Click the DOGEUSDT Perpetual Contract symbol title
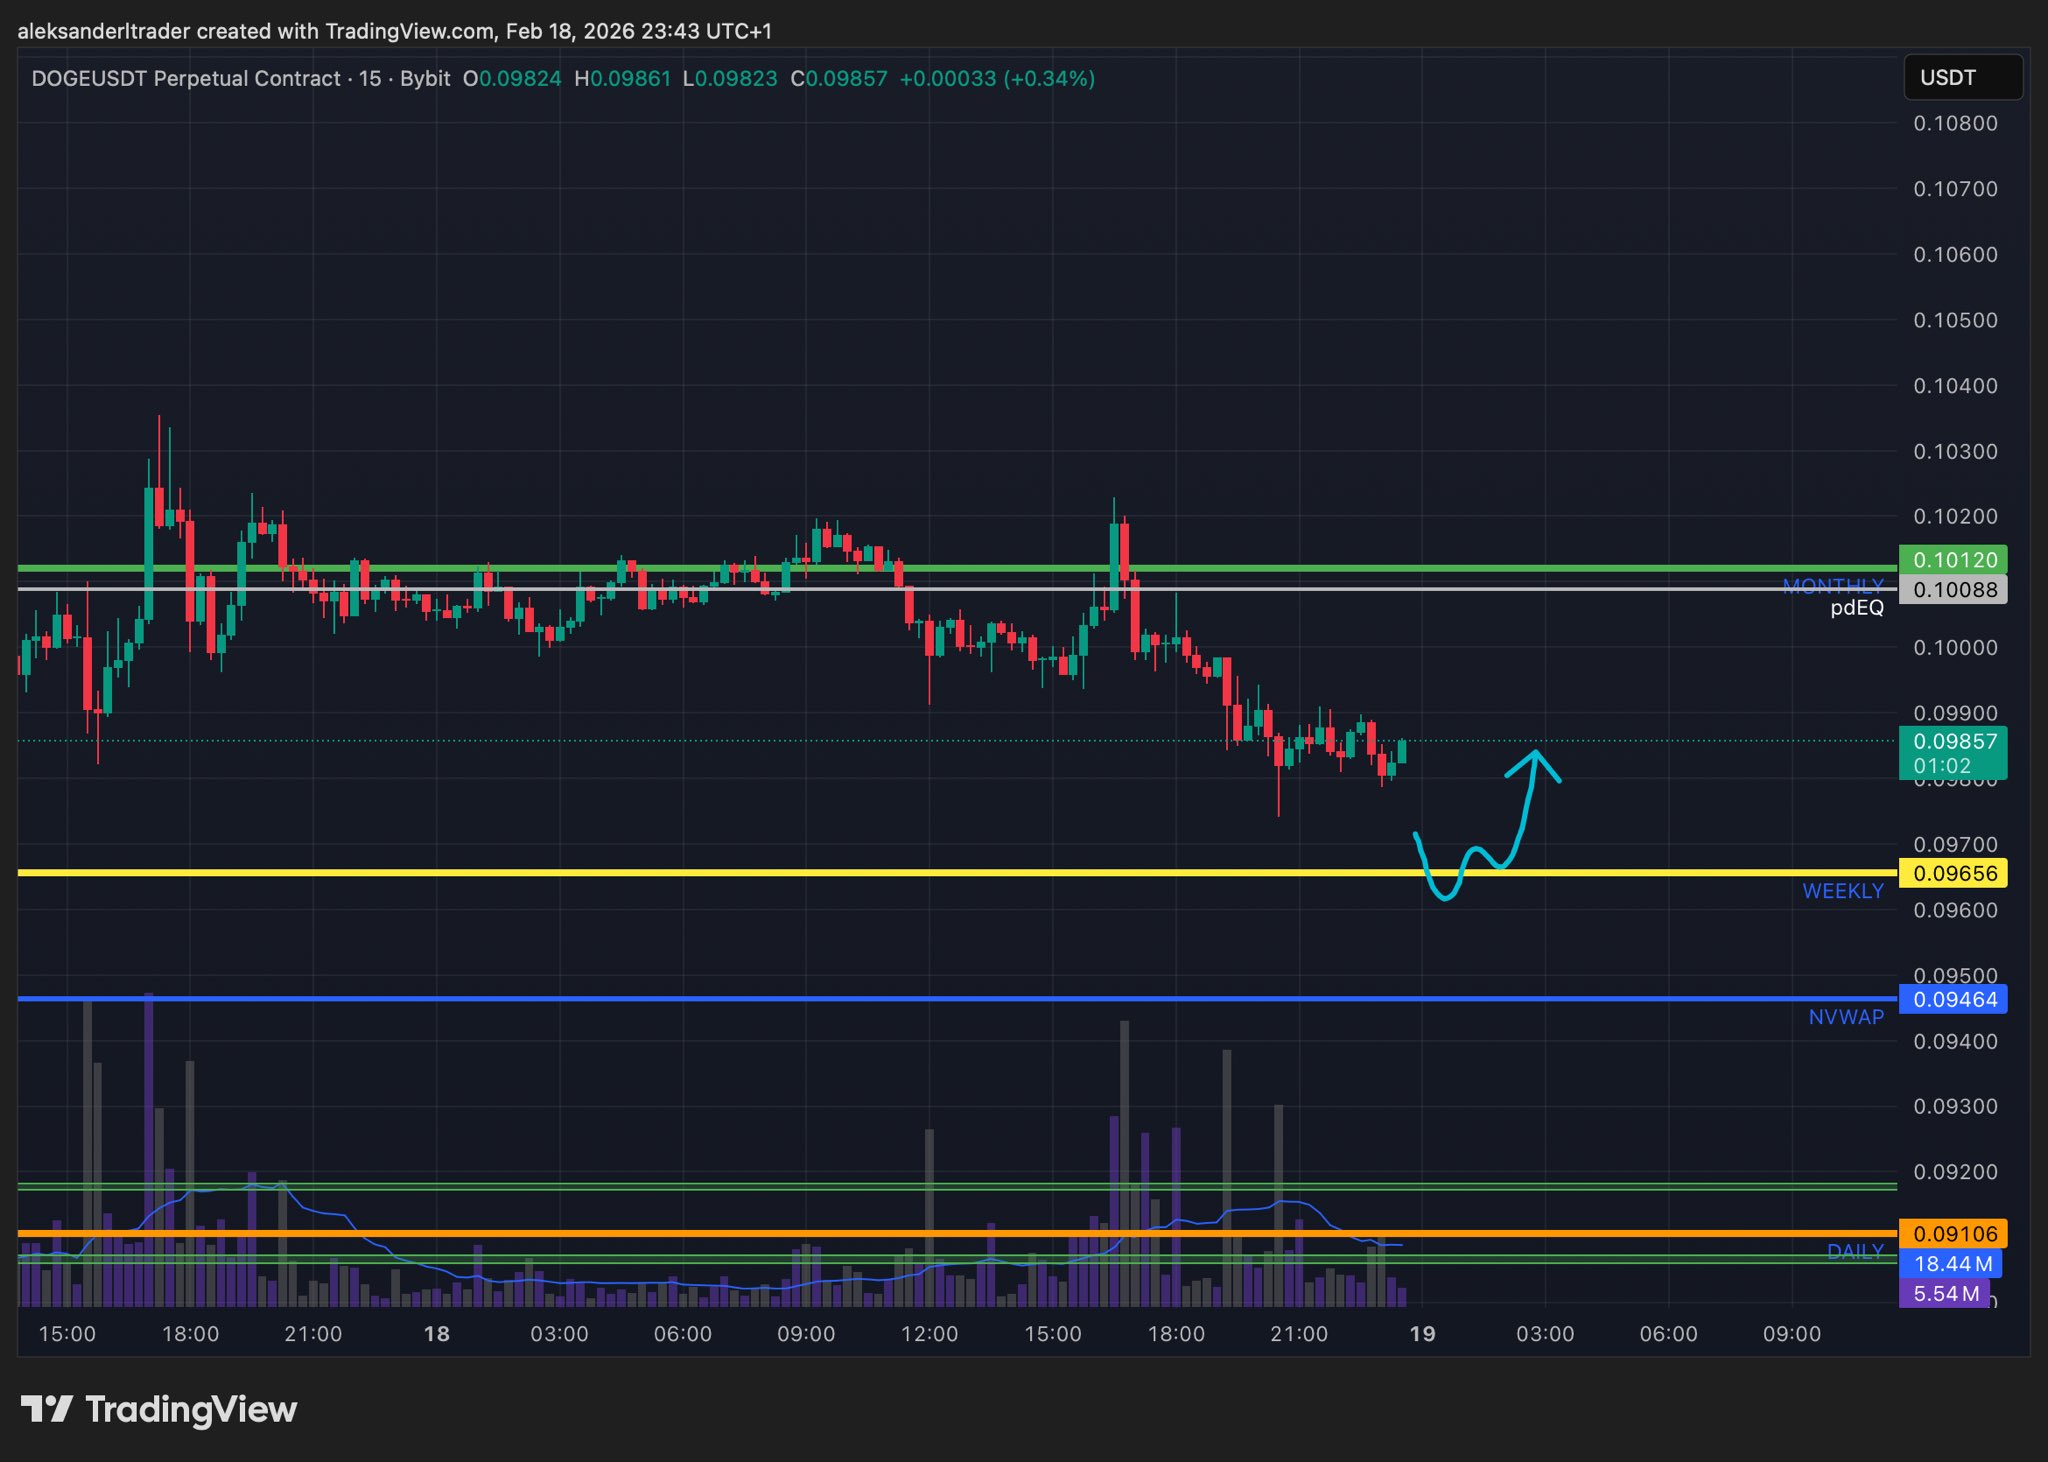This screenshot has width=2048, height=1462. 186,79
